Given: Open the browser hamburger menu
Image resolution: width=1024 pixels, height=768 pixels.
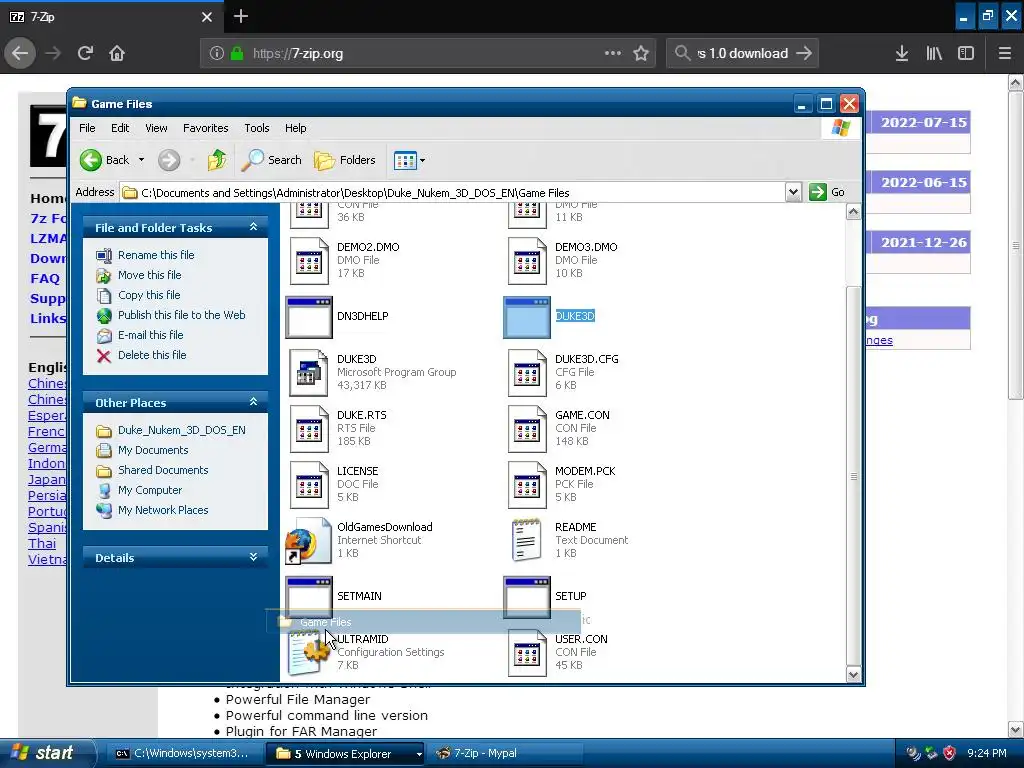Looking at the screenshot, I should (1004, 53).
